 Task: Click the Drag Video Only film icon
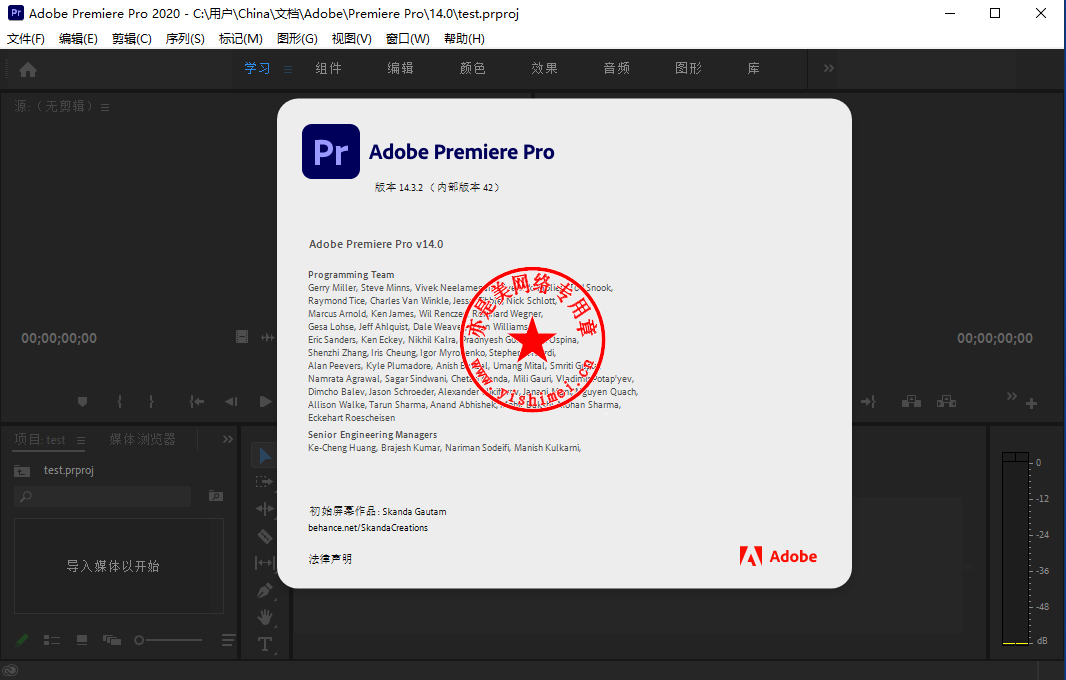tap(242, 337)
